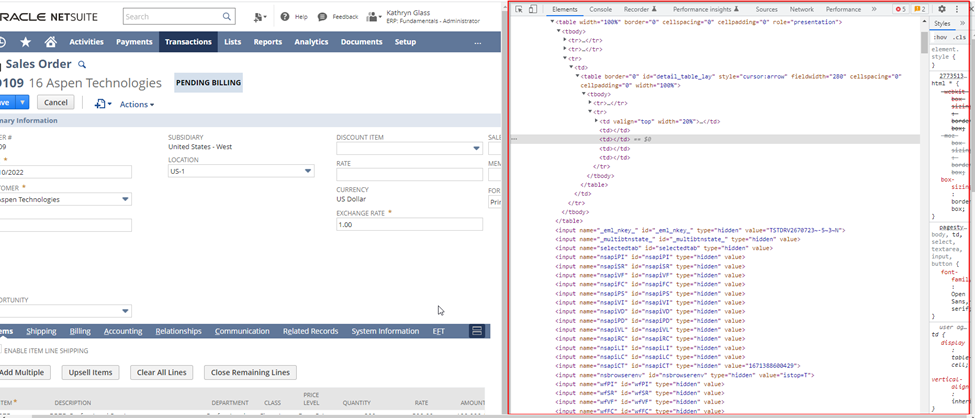
Task: Open the Transactions menu
Action: click(188, 42)
